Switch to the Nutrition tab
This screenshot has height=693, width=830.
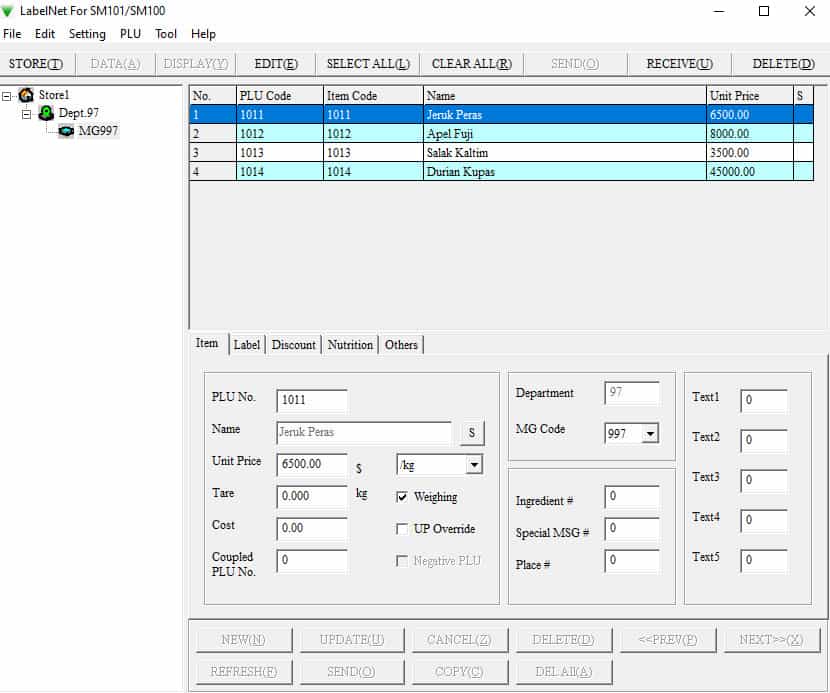pos(350,345)
